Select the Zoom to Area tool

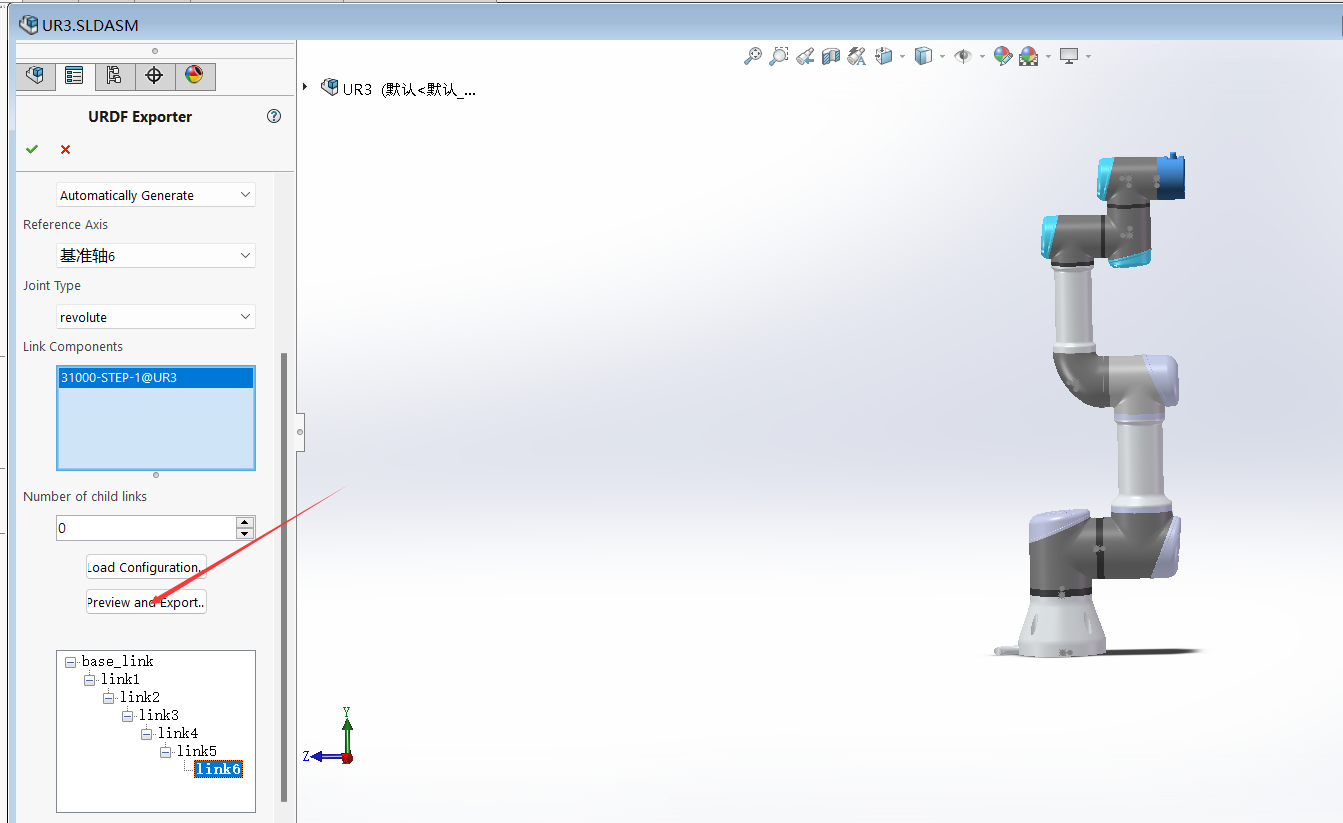(779, 56)
